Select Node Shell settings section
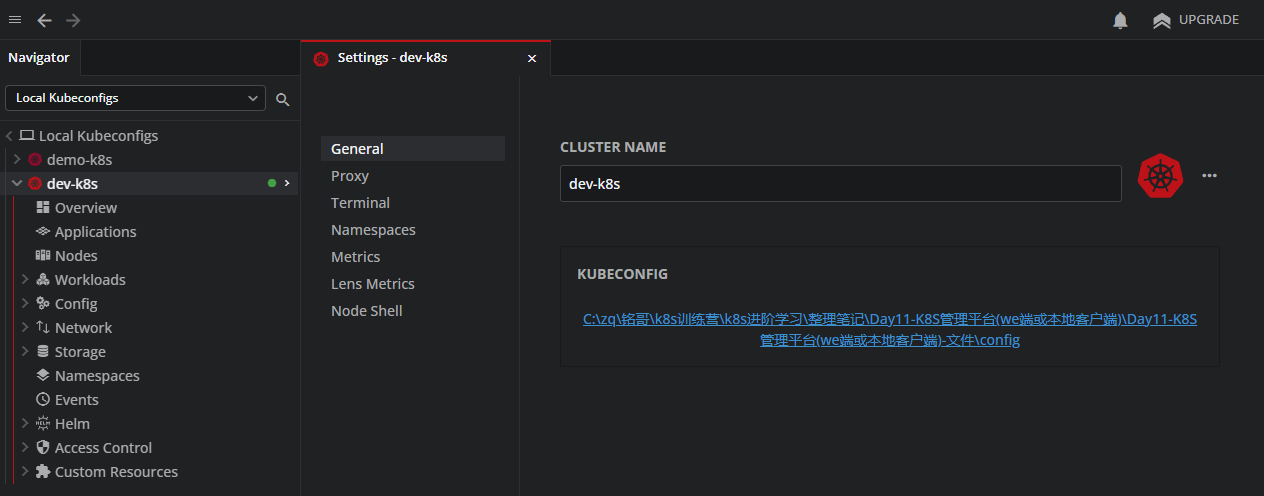The height and width of the screenshot is (496, 1264). (413, 311)
